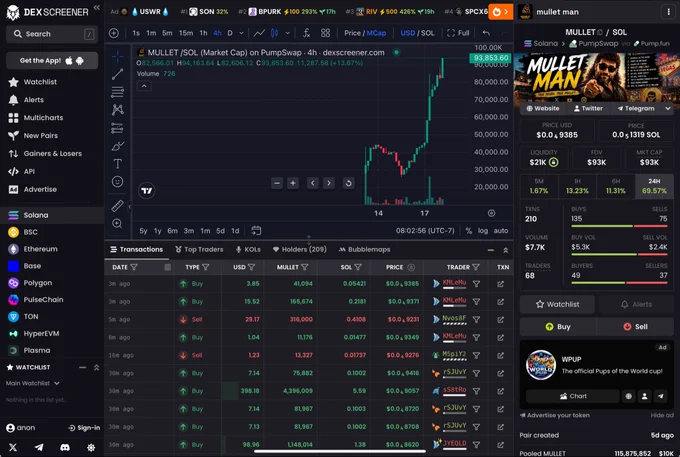The height and width of the screenshot is (457, 680).
Task: Open the Bubblemaps tab
Action: pyautogui.click(x=364, y=249)
